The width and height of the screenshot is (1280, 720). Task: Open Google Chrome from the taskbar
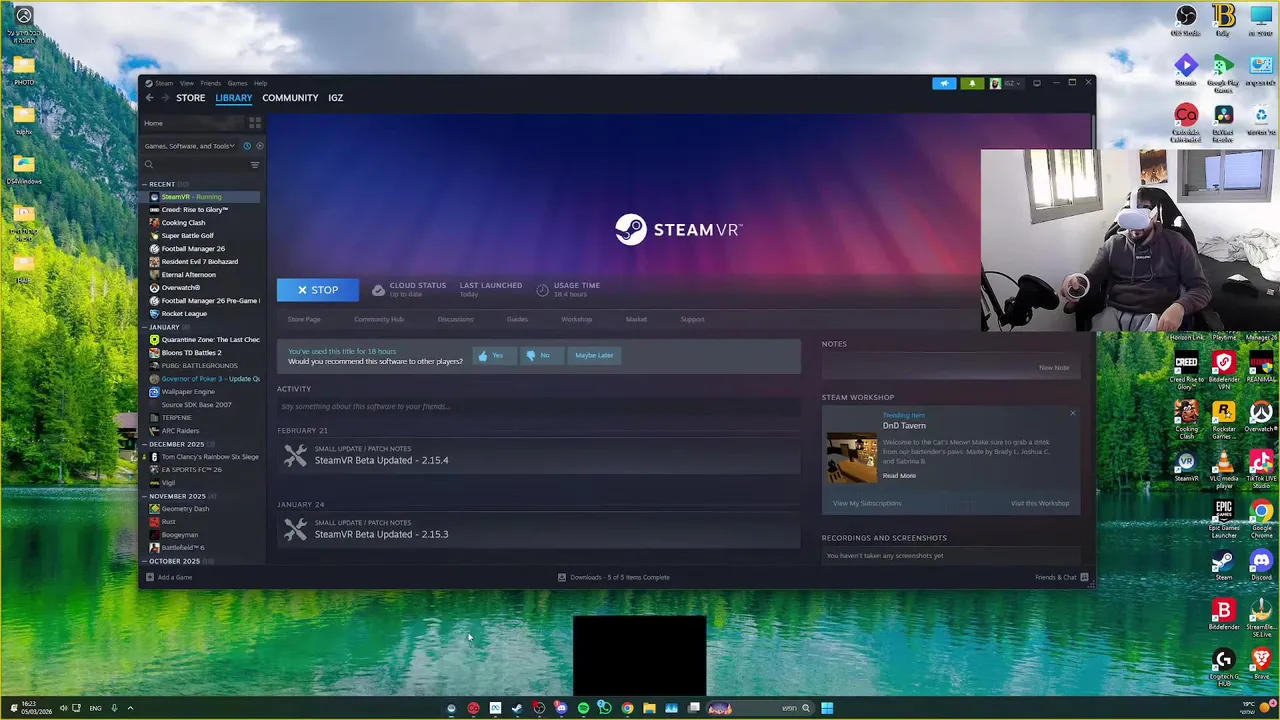627,708
